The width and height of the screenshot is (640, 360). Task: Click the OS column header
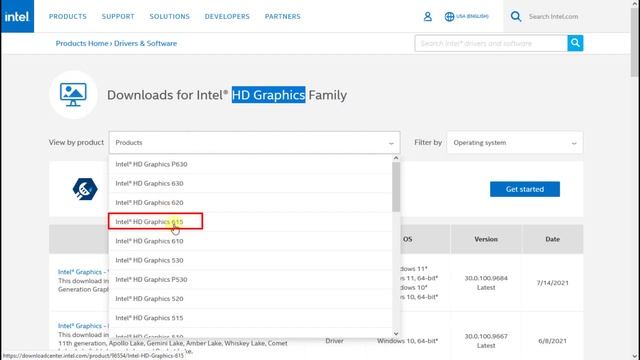[x=408, y=239]
